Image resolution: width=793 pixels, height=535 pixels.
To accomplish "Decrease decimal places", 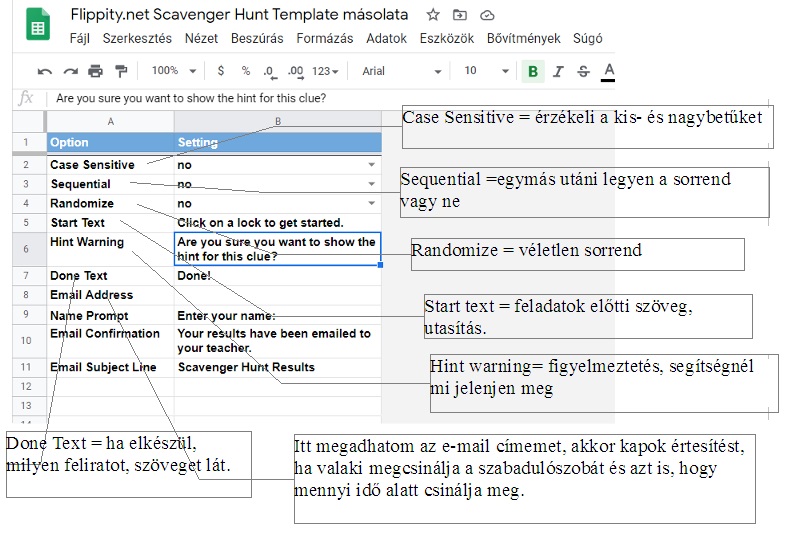I will click(x=270, y=72).
